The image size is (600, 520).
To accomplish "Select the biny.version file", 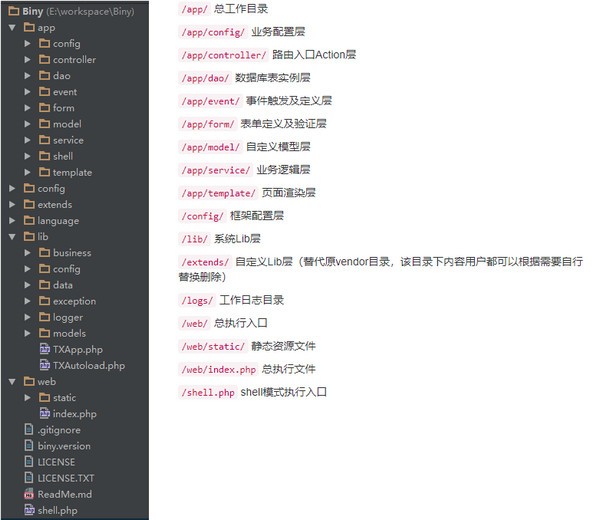I will click(63, 446).
